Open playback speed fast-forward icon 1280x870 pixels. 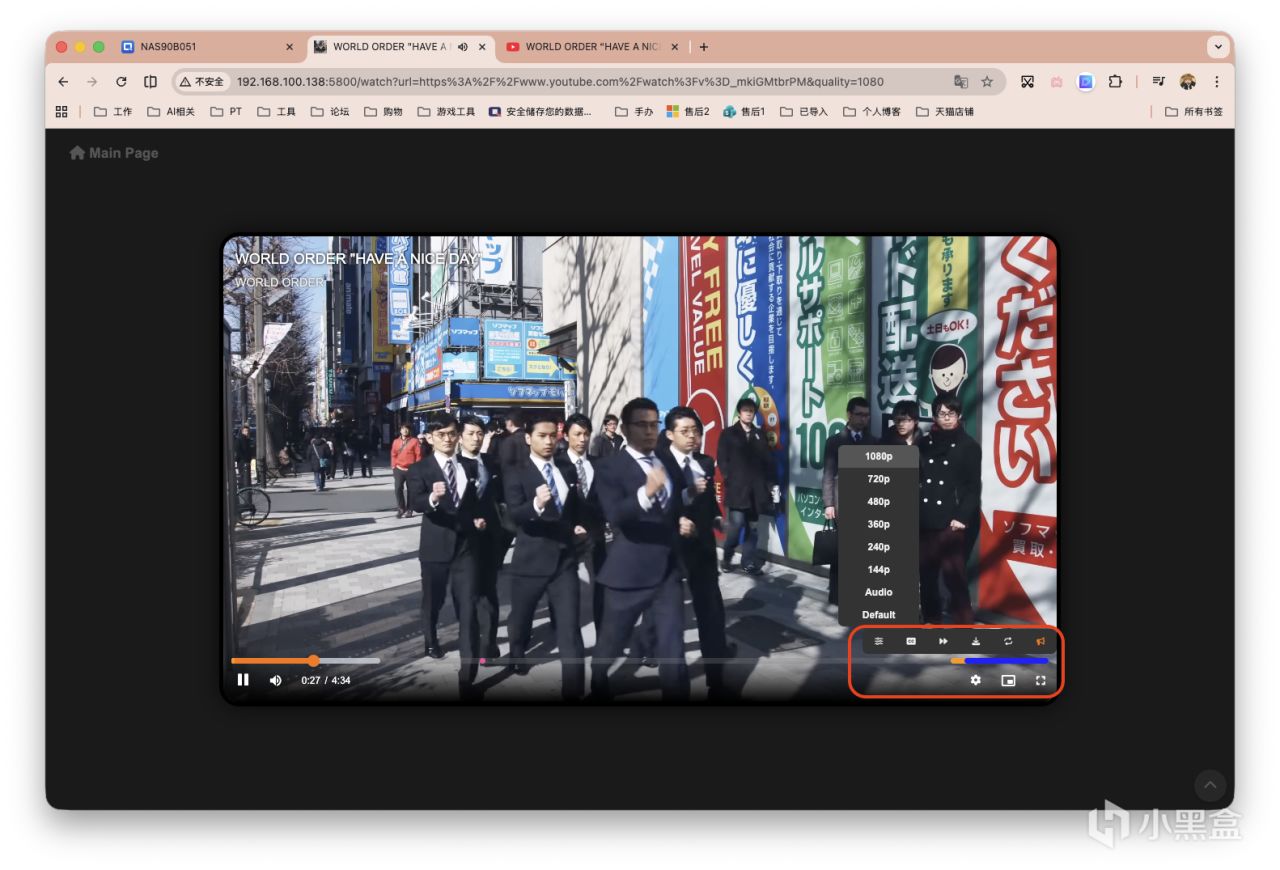[x=943, y=641]
